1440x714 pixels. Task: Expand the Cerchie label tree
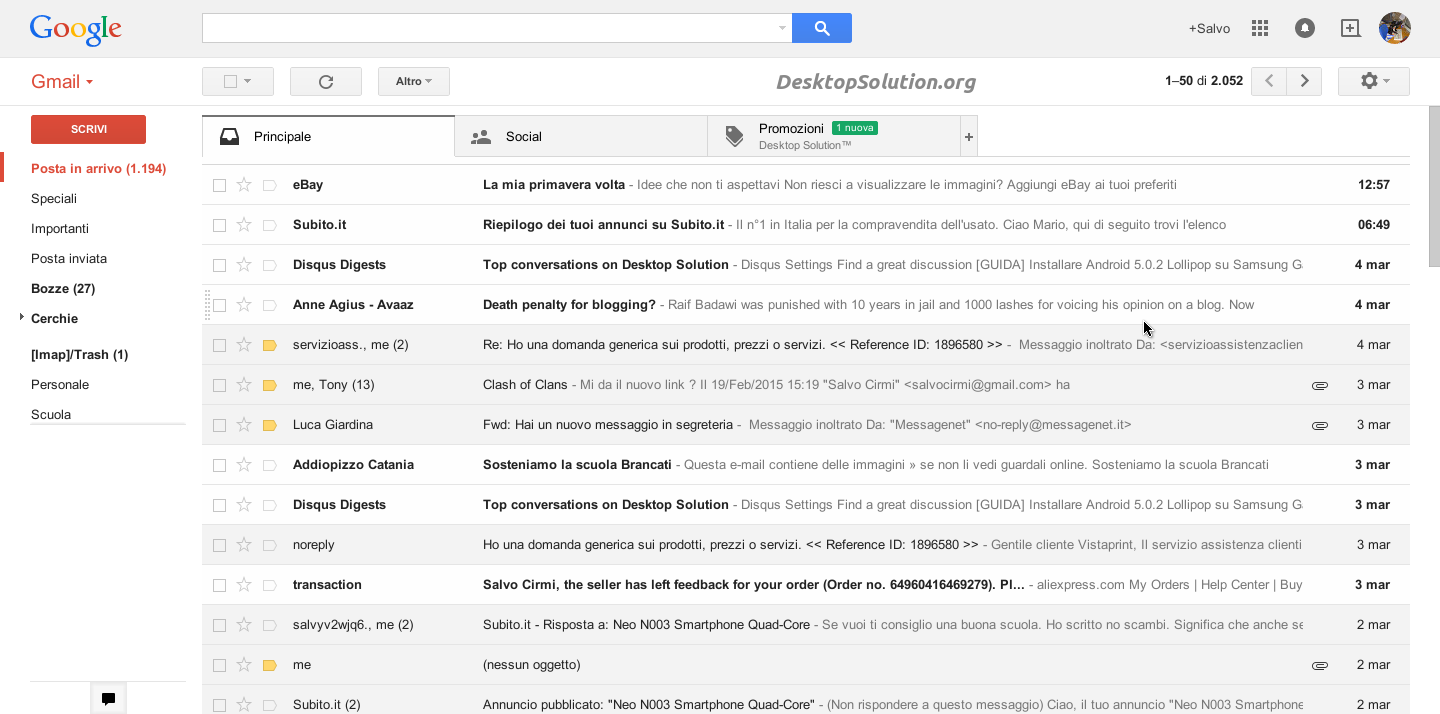21,318
